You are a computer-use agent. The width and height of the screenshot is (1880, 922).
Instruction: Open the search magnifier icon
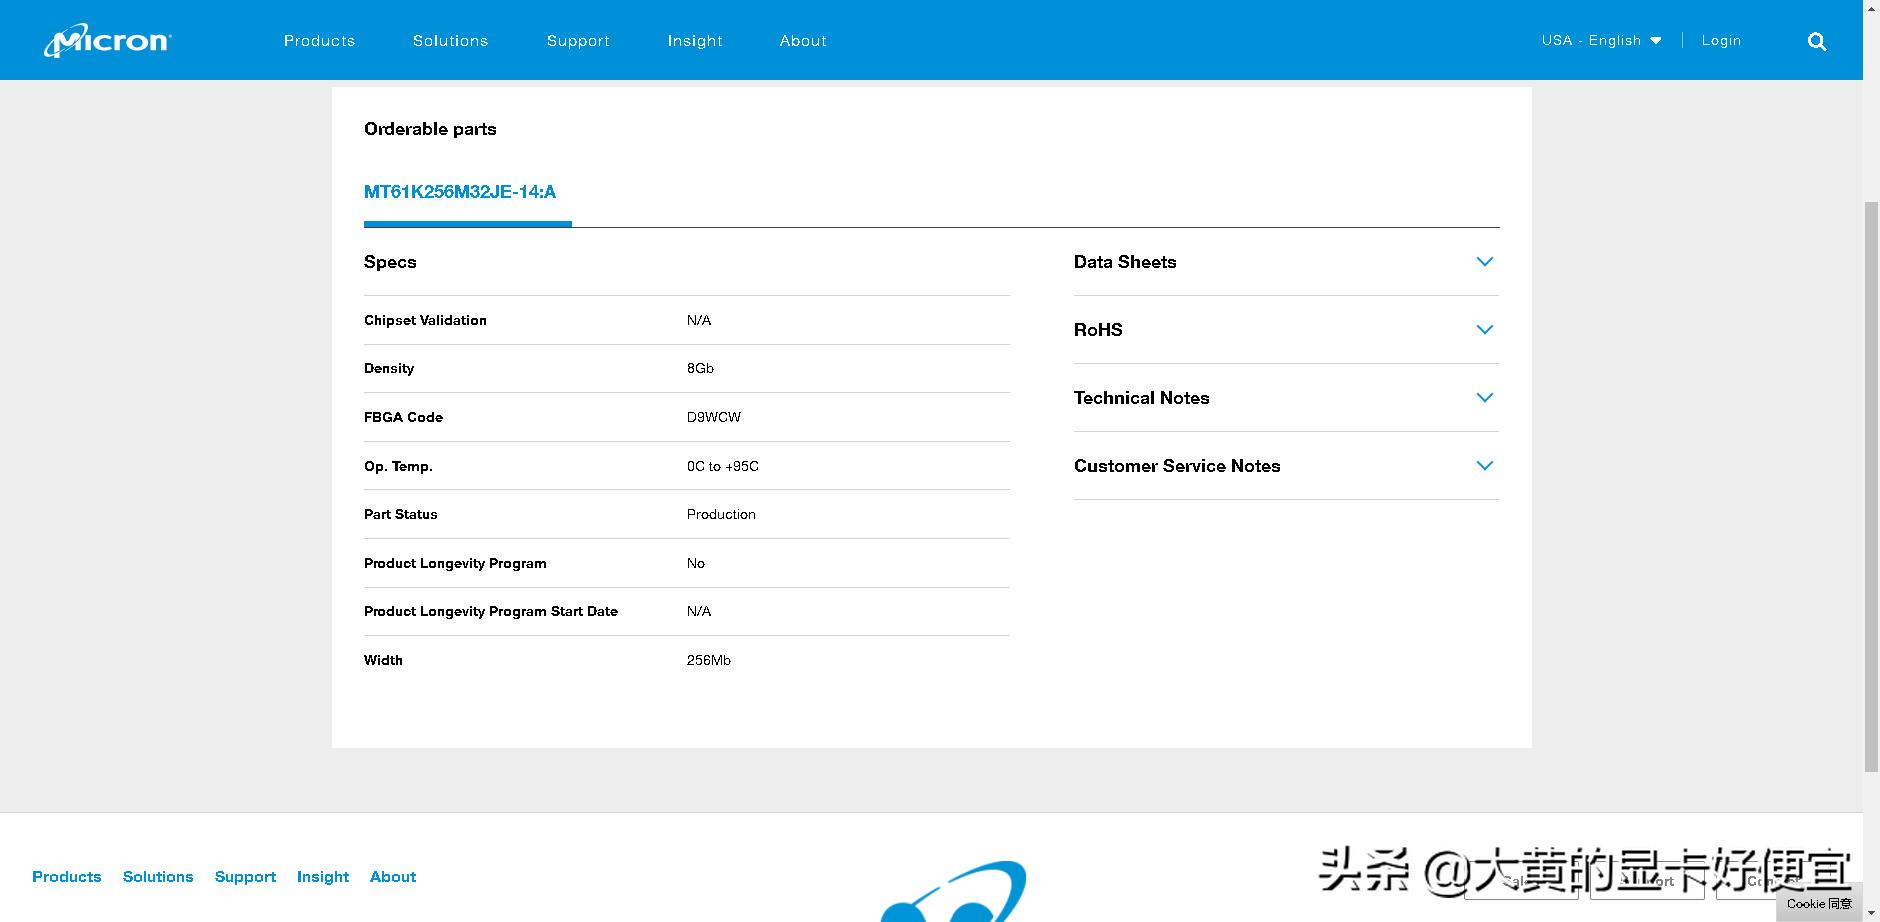point(1817,41)
